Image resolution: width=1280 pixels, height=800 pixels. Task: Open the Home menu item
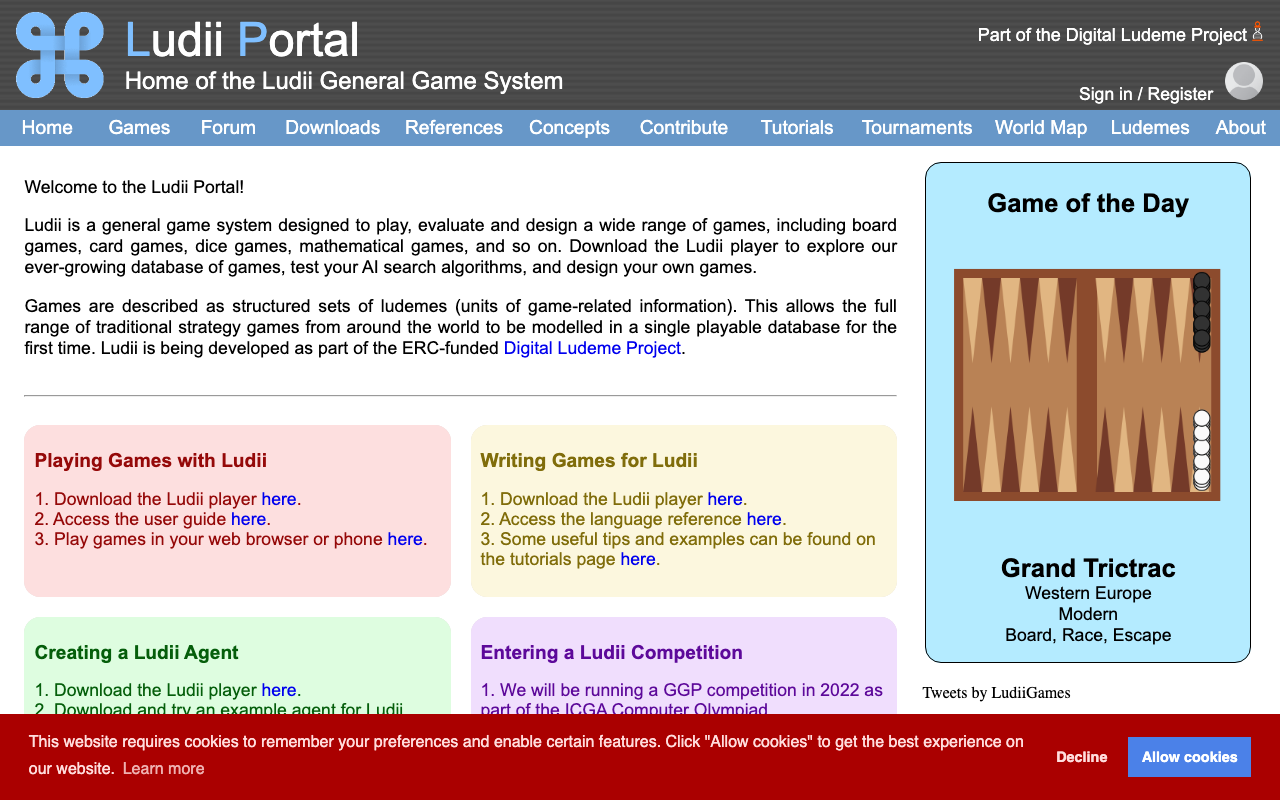[x=47, y=128]
